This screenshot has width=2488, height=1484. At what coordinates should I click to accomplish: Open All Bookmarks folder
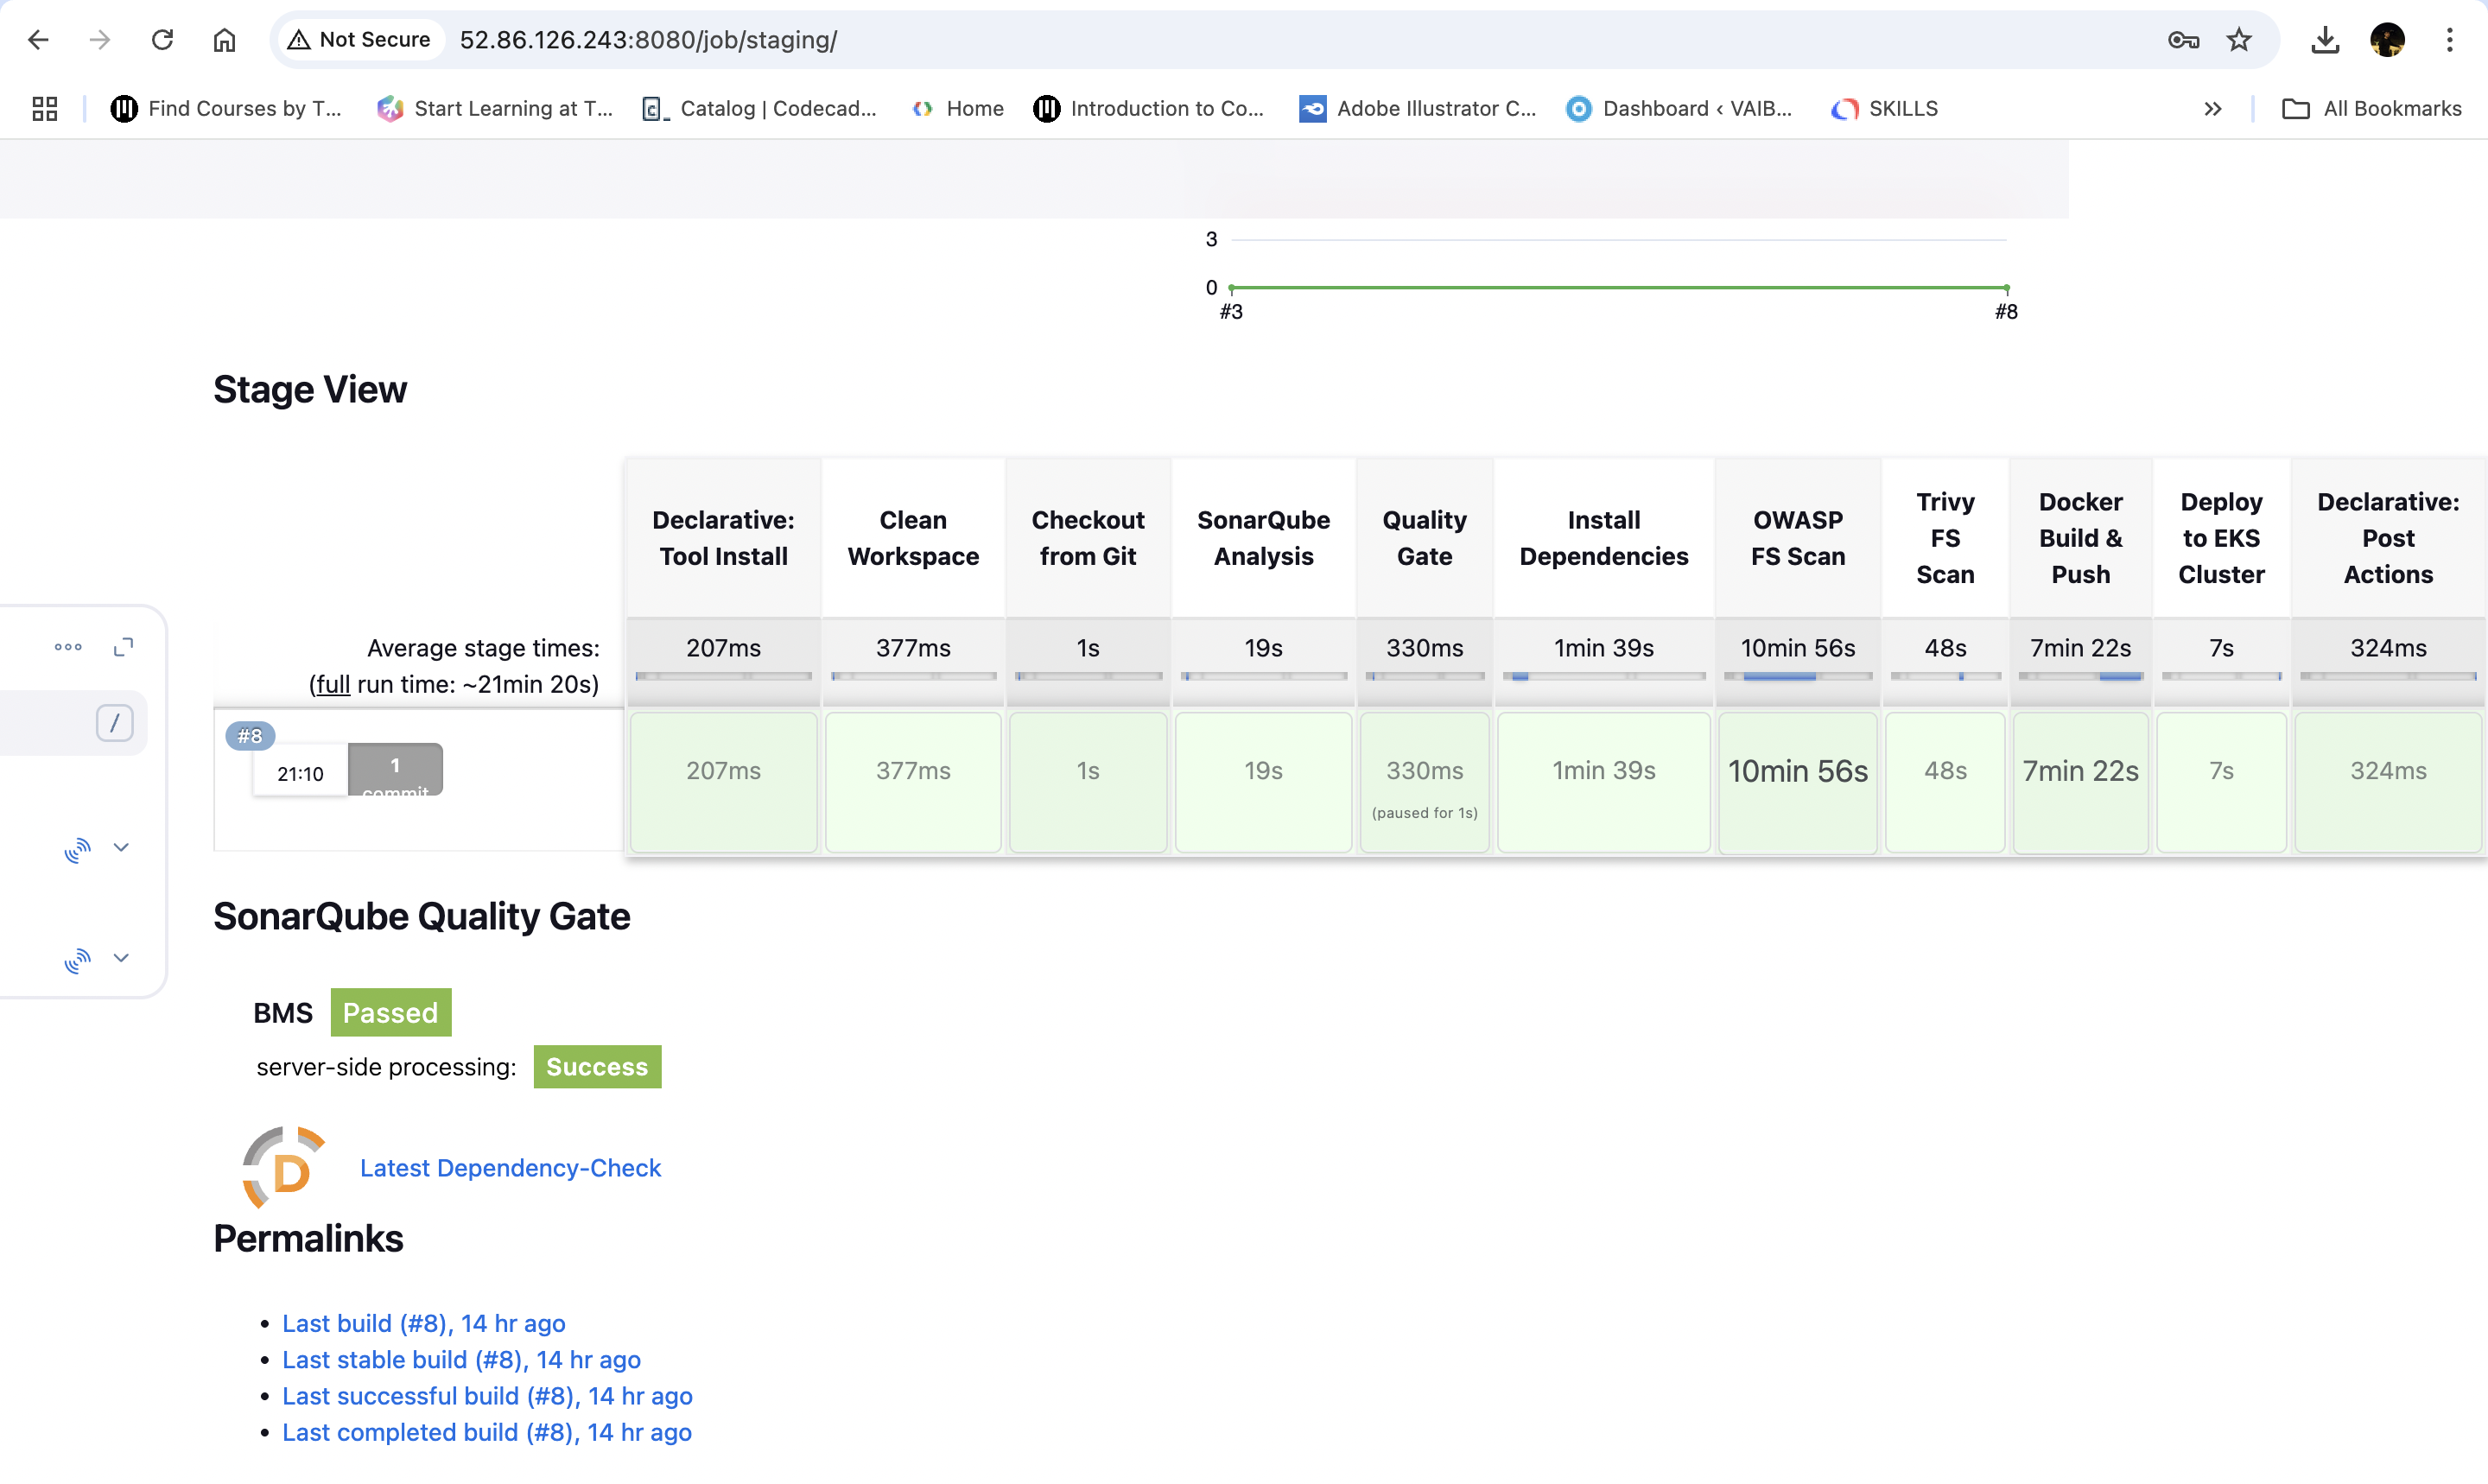[2371, 108]
